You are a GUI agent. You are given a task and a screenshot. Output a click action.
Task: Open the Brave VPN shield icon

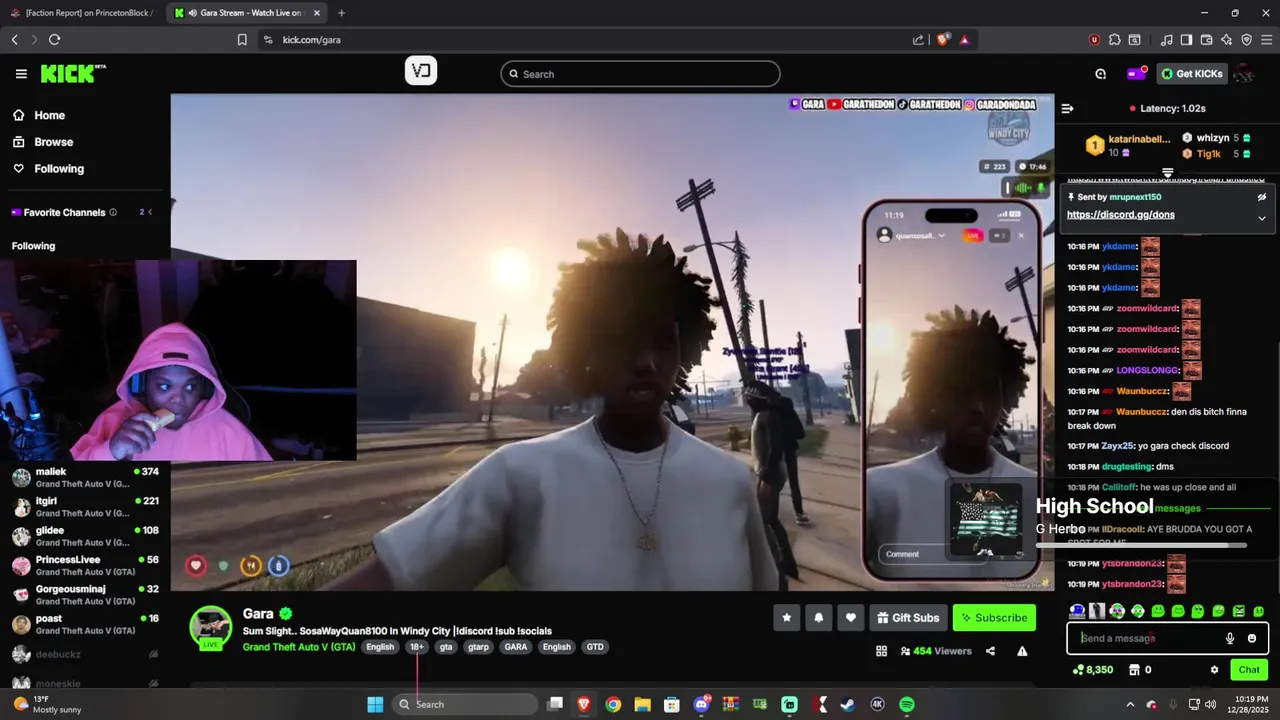click(x=1246, y=40)
